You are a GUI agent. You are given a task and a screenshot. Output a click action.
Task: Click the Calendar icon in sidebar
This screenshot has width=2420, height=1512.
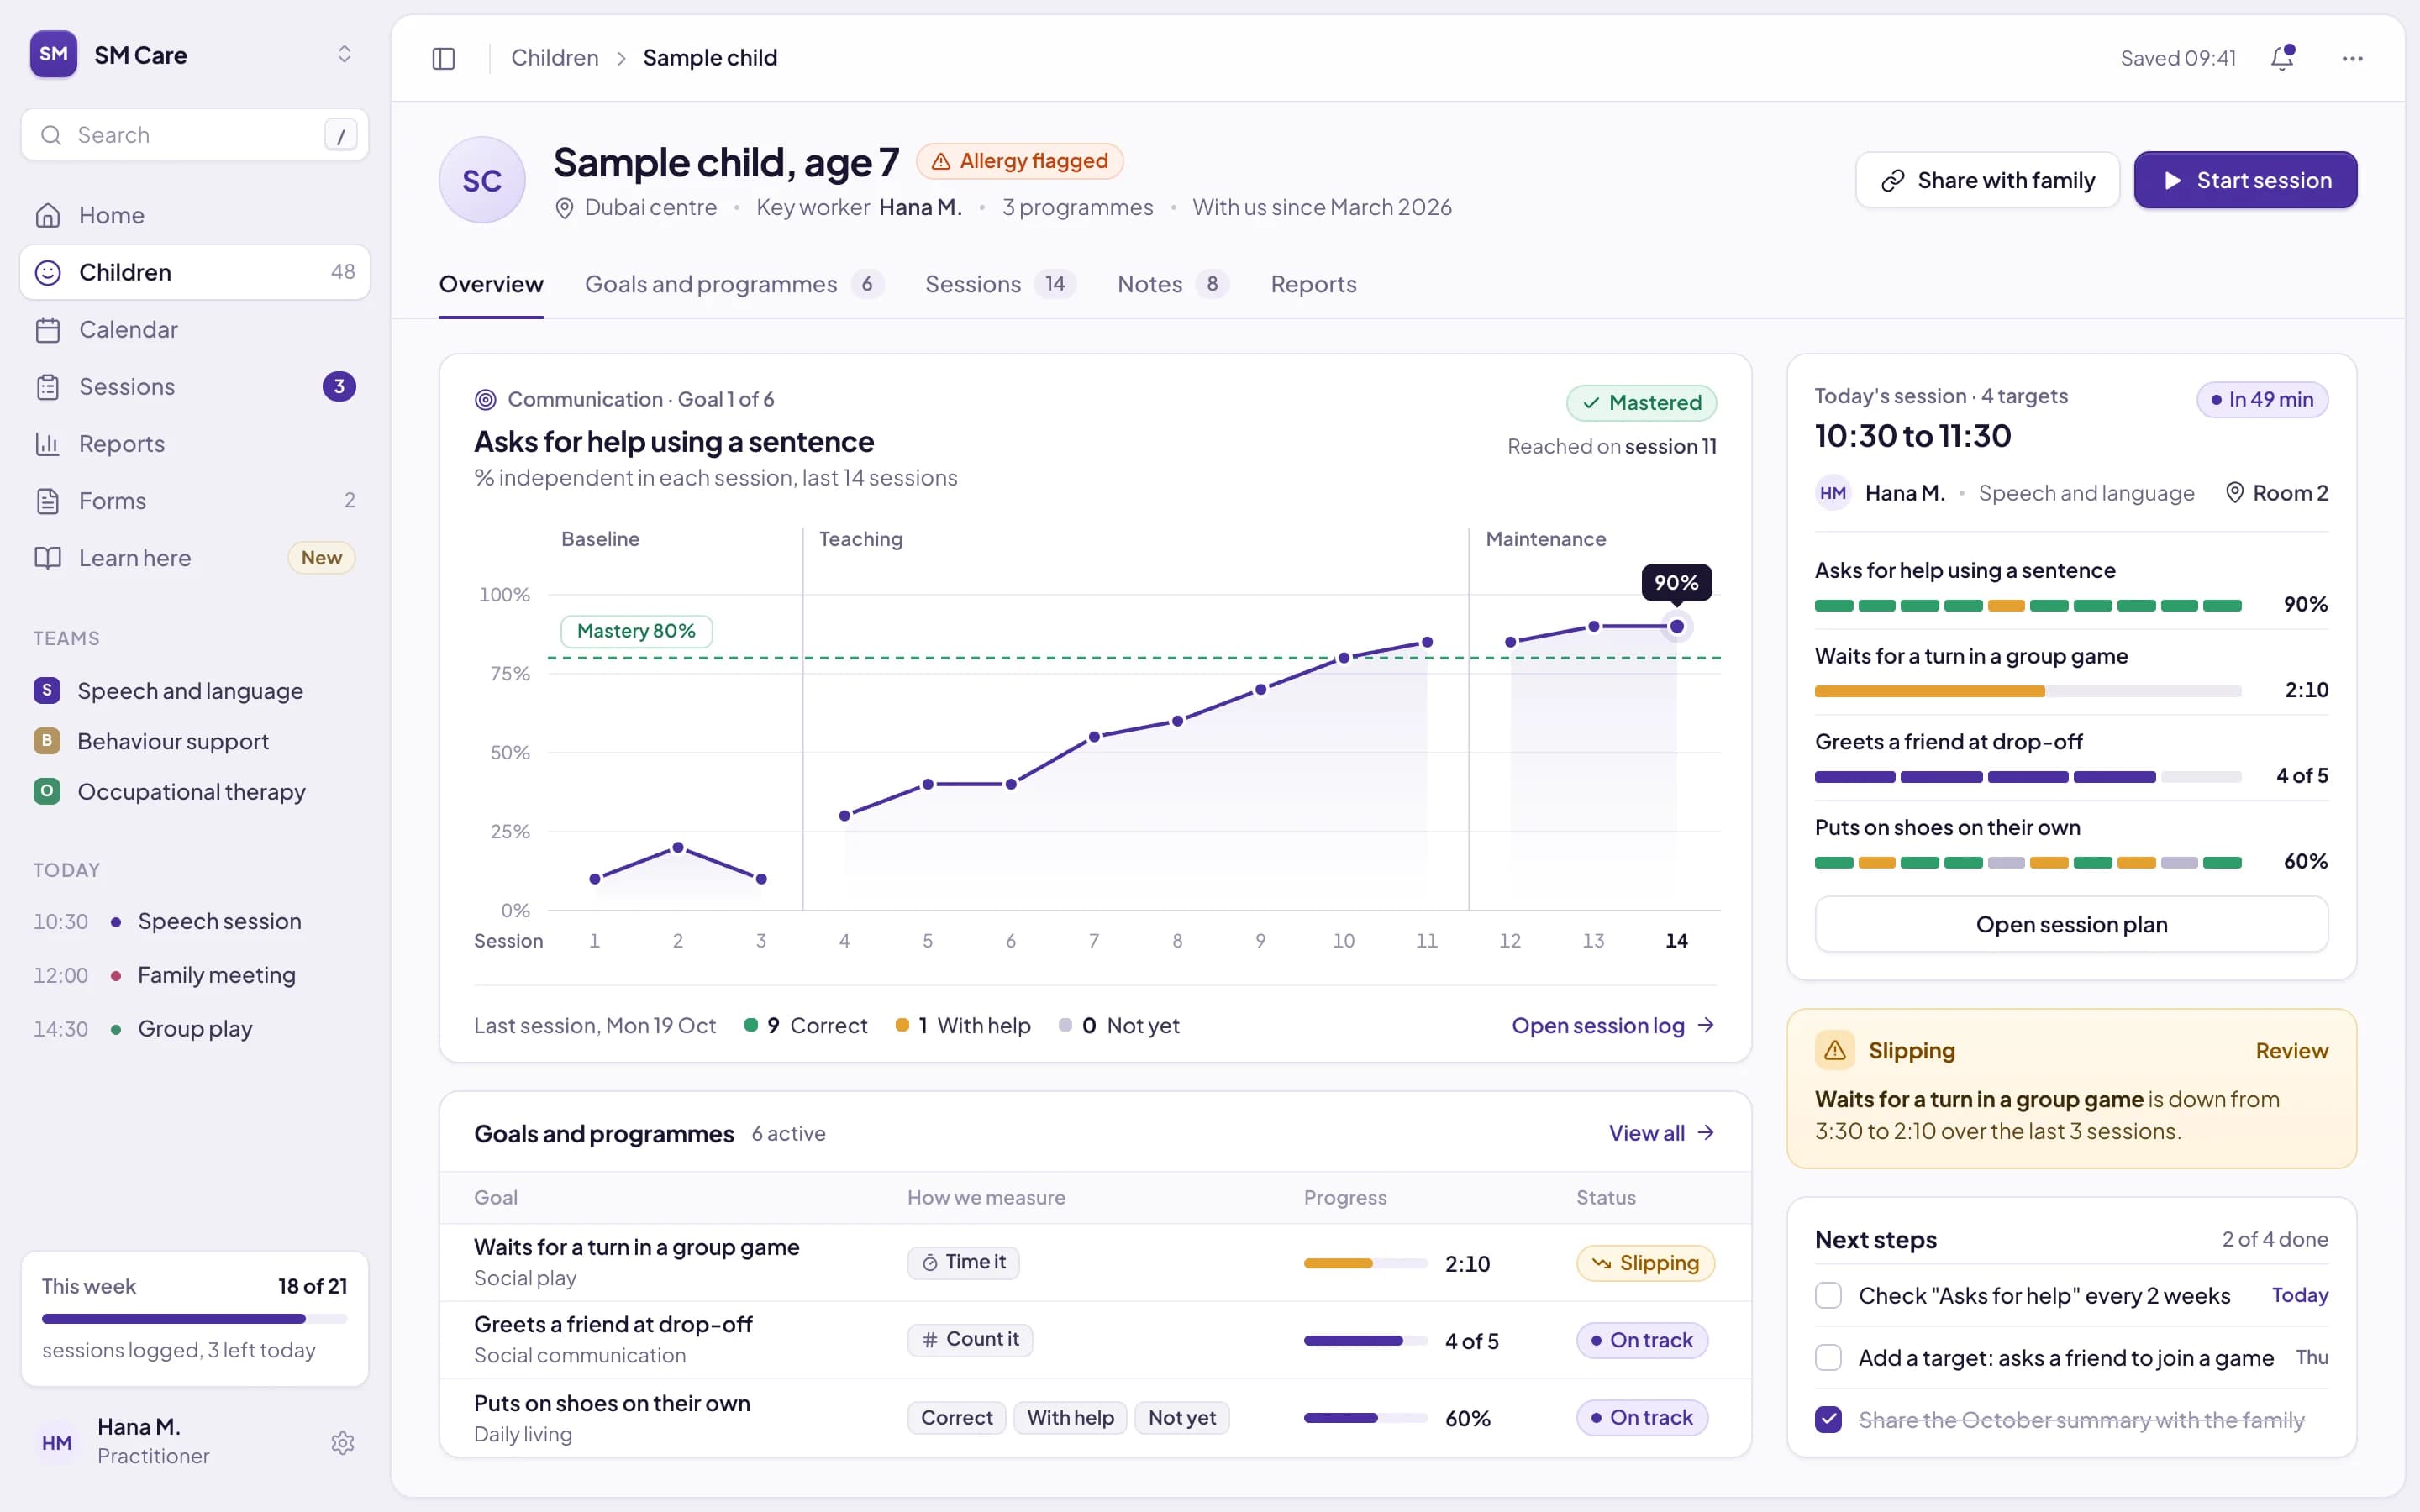tap(47, 329)
